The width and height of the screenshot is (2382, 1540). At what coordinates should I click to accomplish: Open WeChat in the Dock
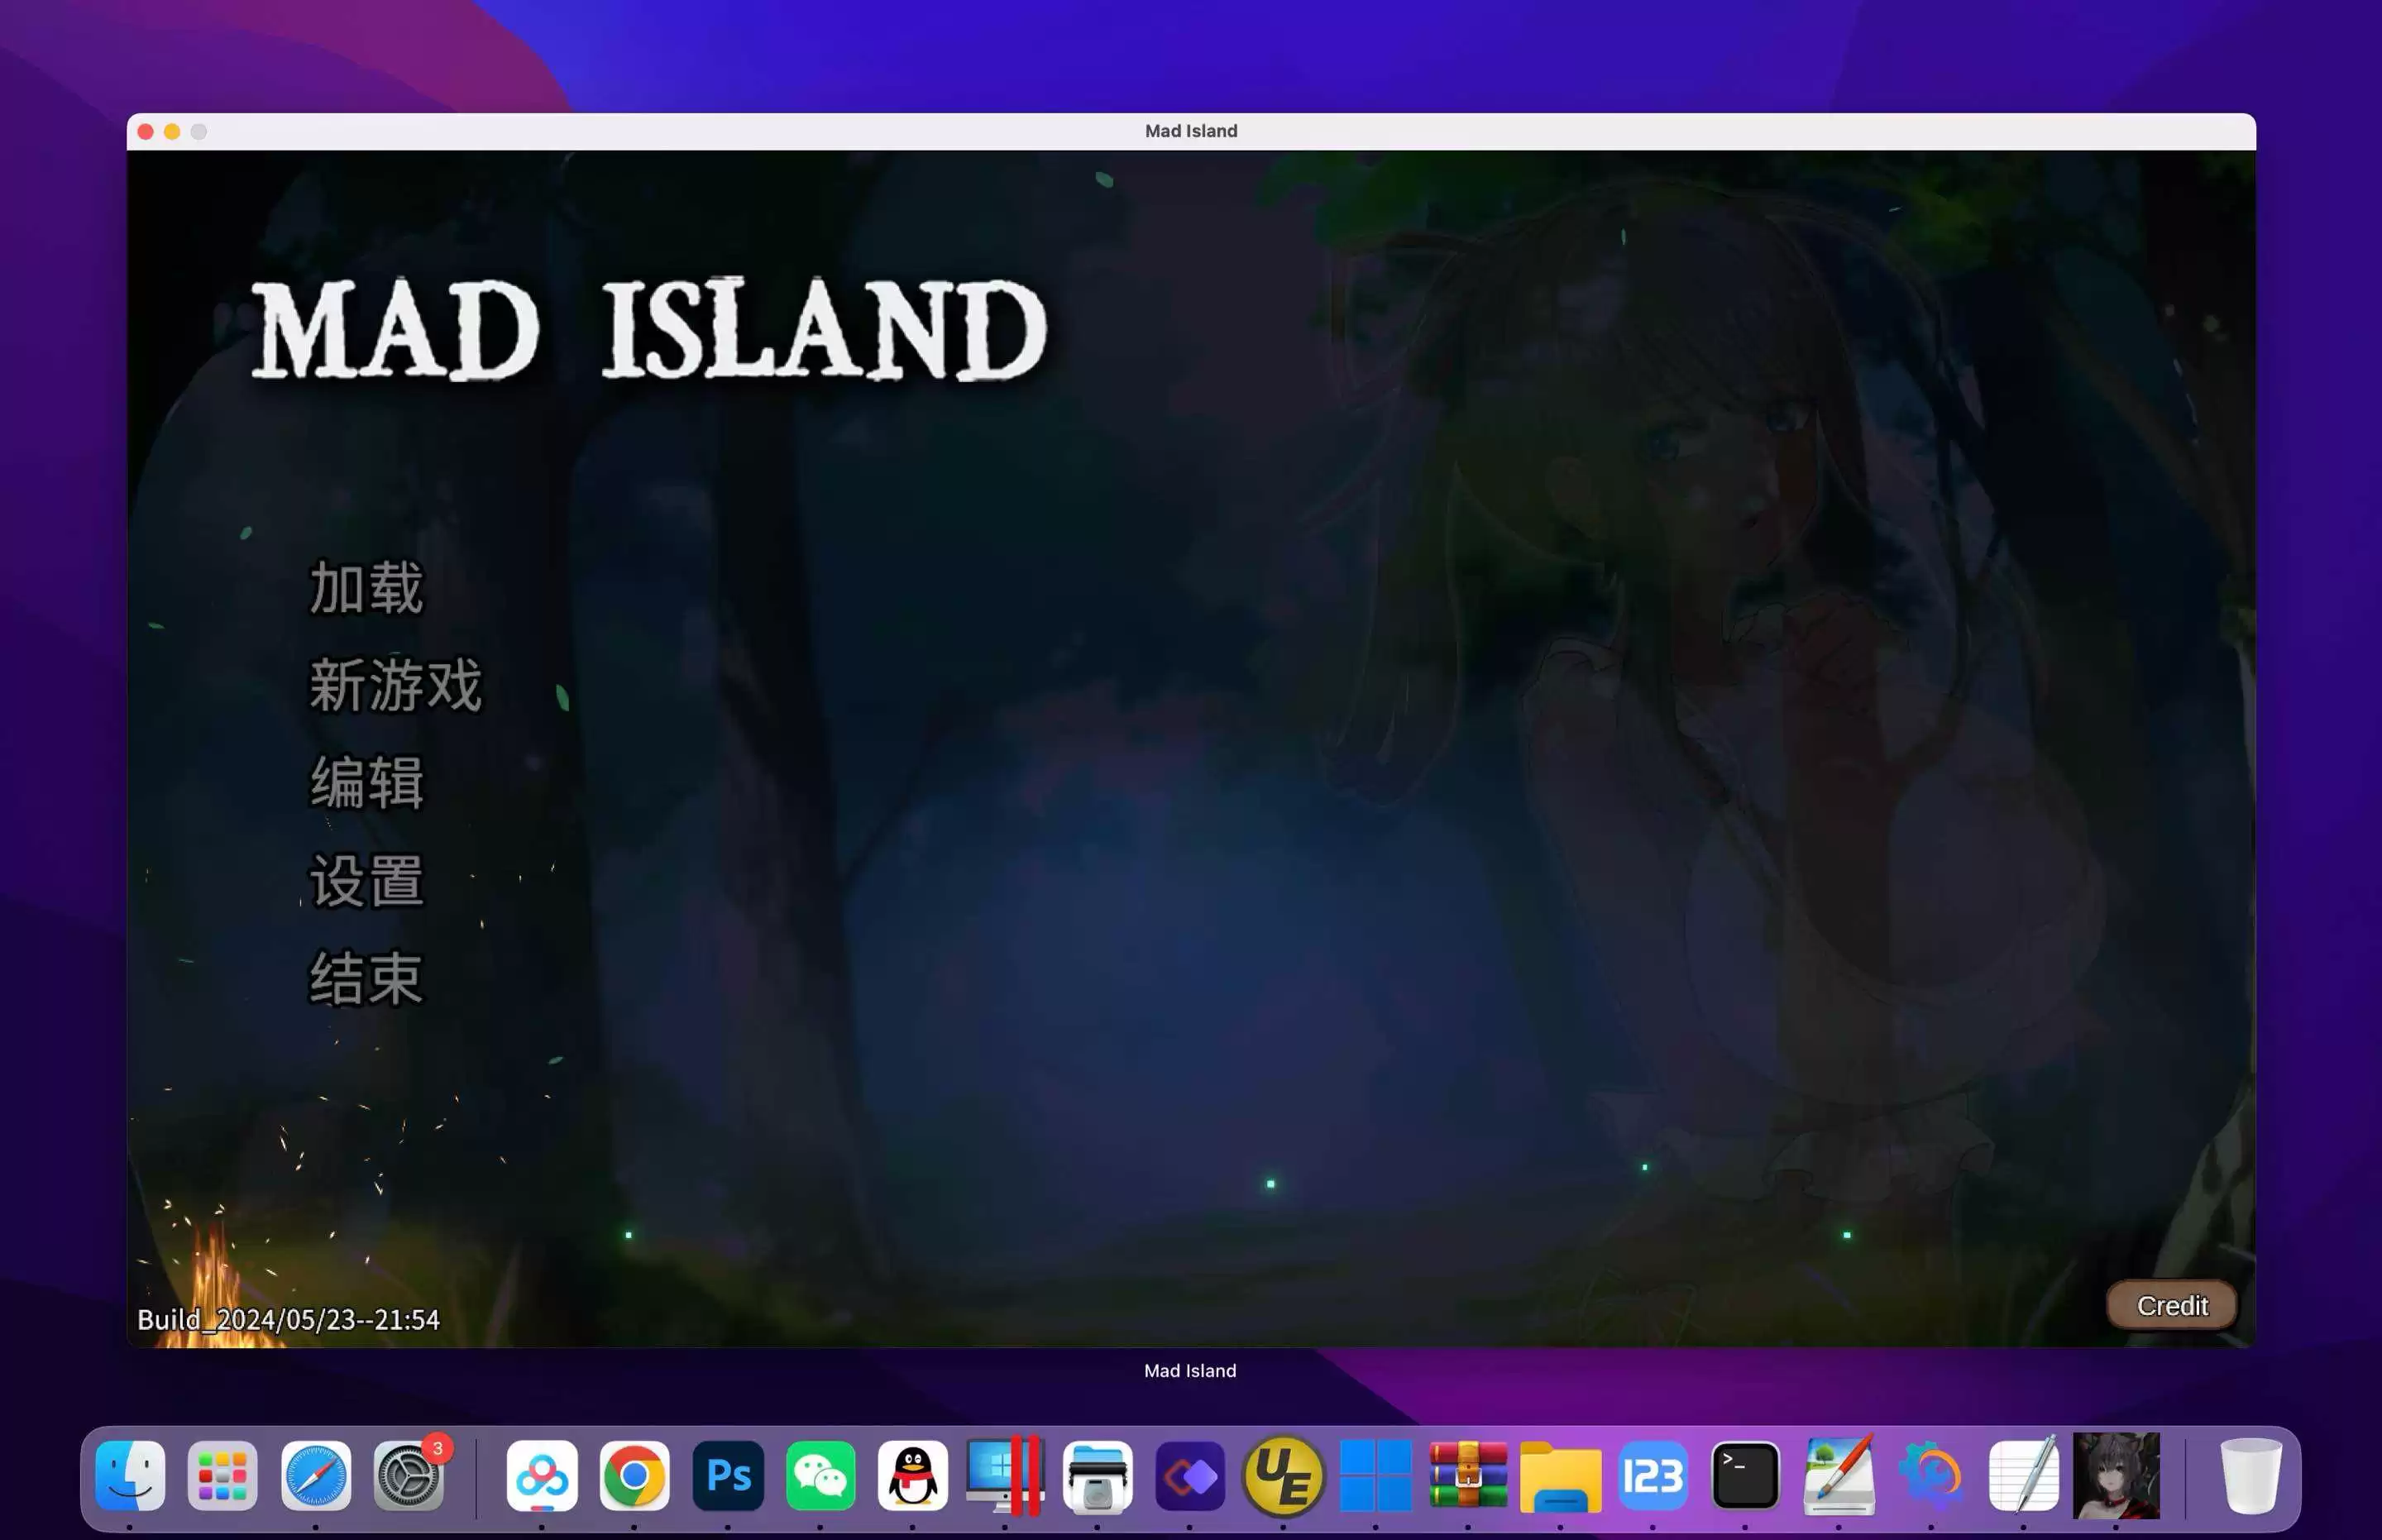820,1476
